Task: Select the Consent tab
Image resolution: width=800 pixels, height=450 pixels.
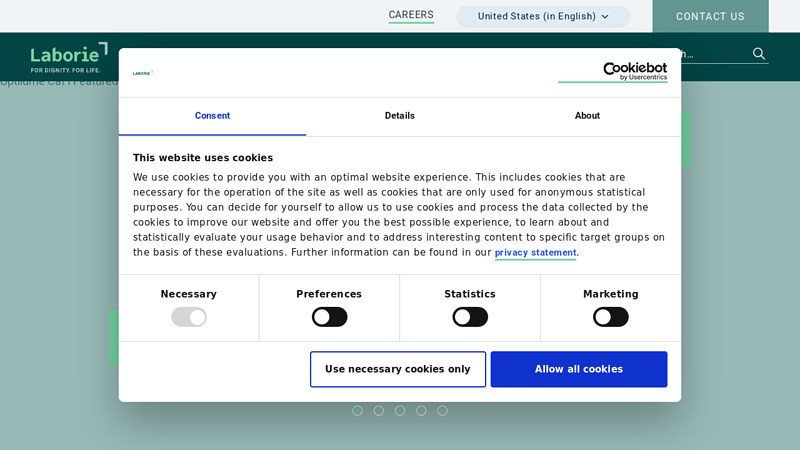Action: 212,116
